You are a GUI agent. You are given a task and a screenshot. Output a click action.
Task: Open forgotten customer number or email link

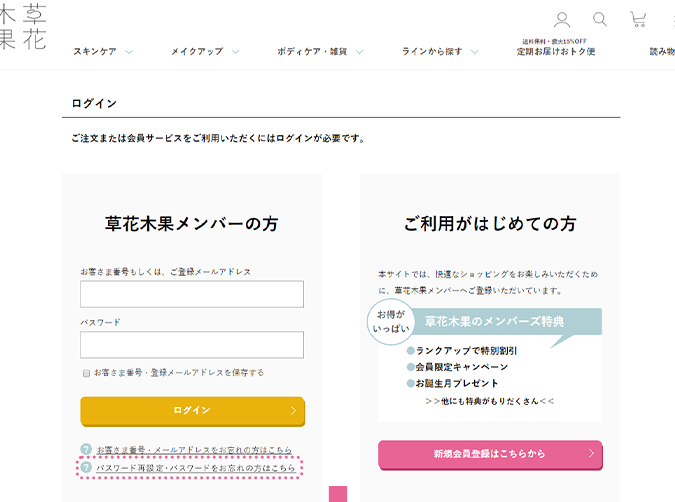194,450
